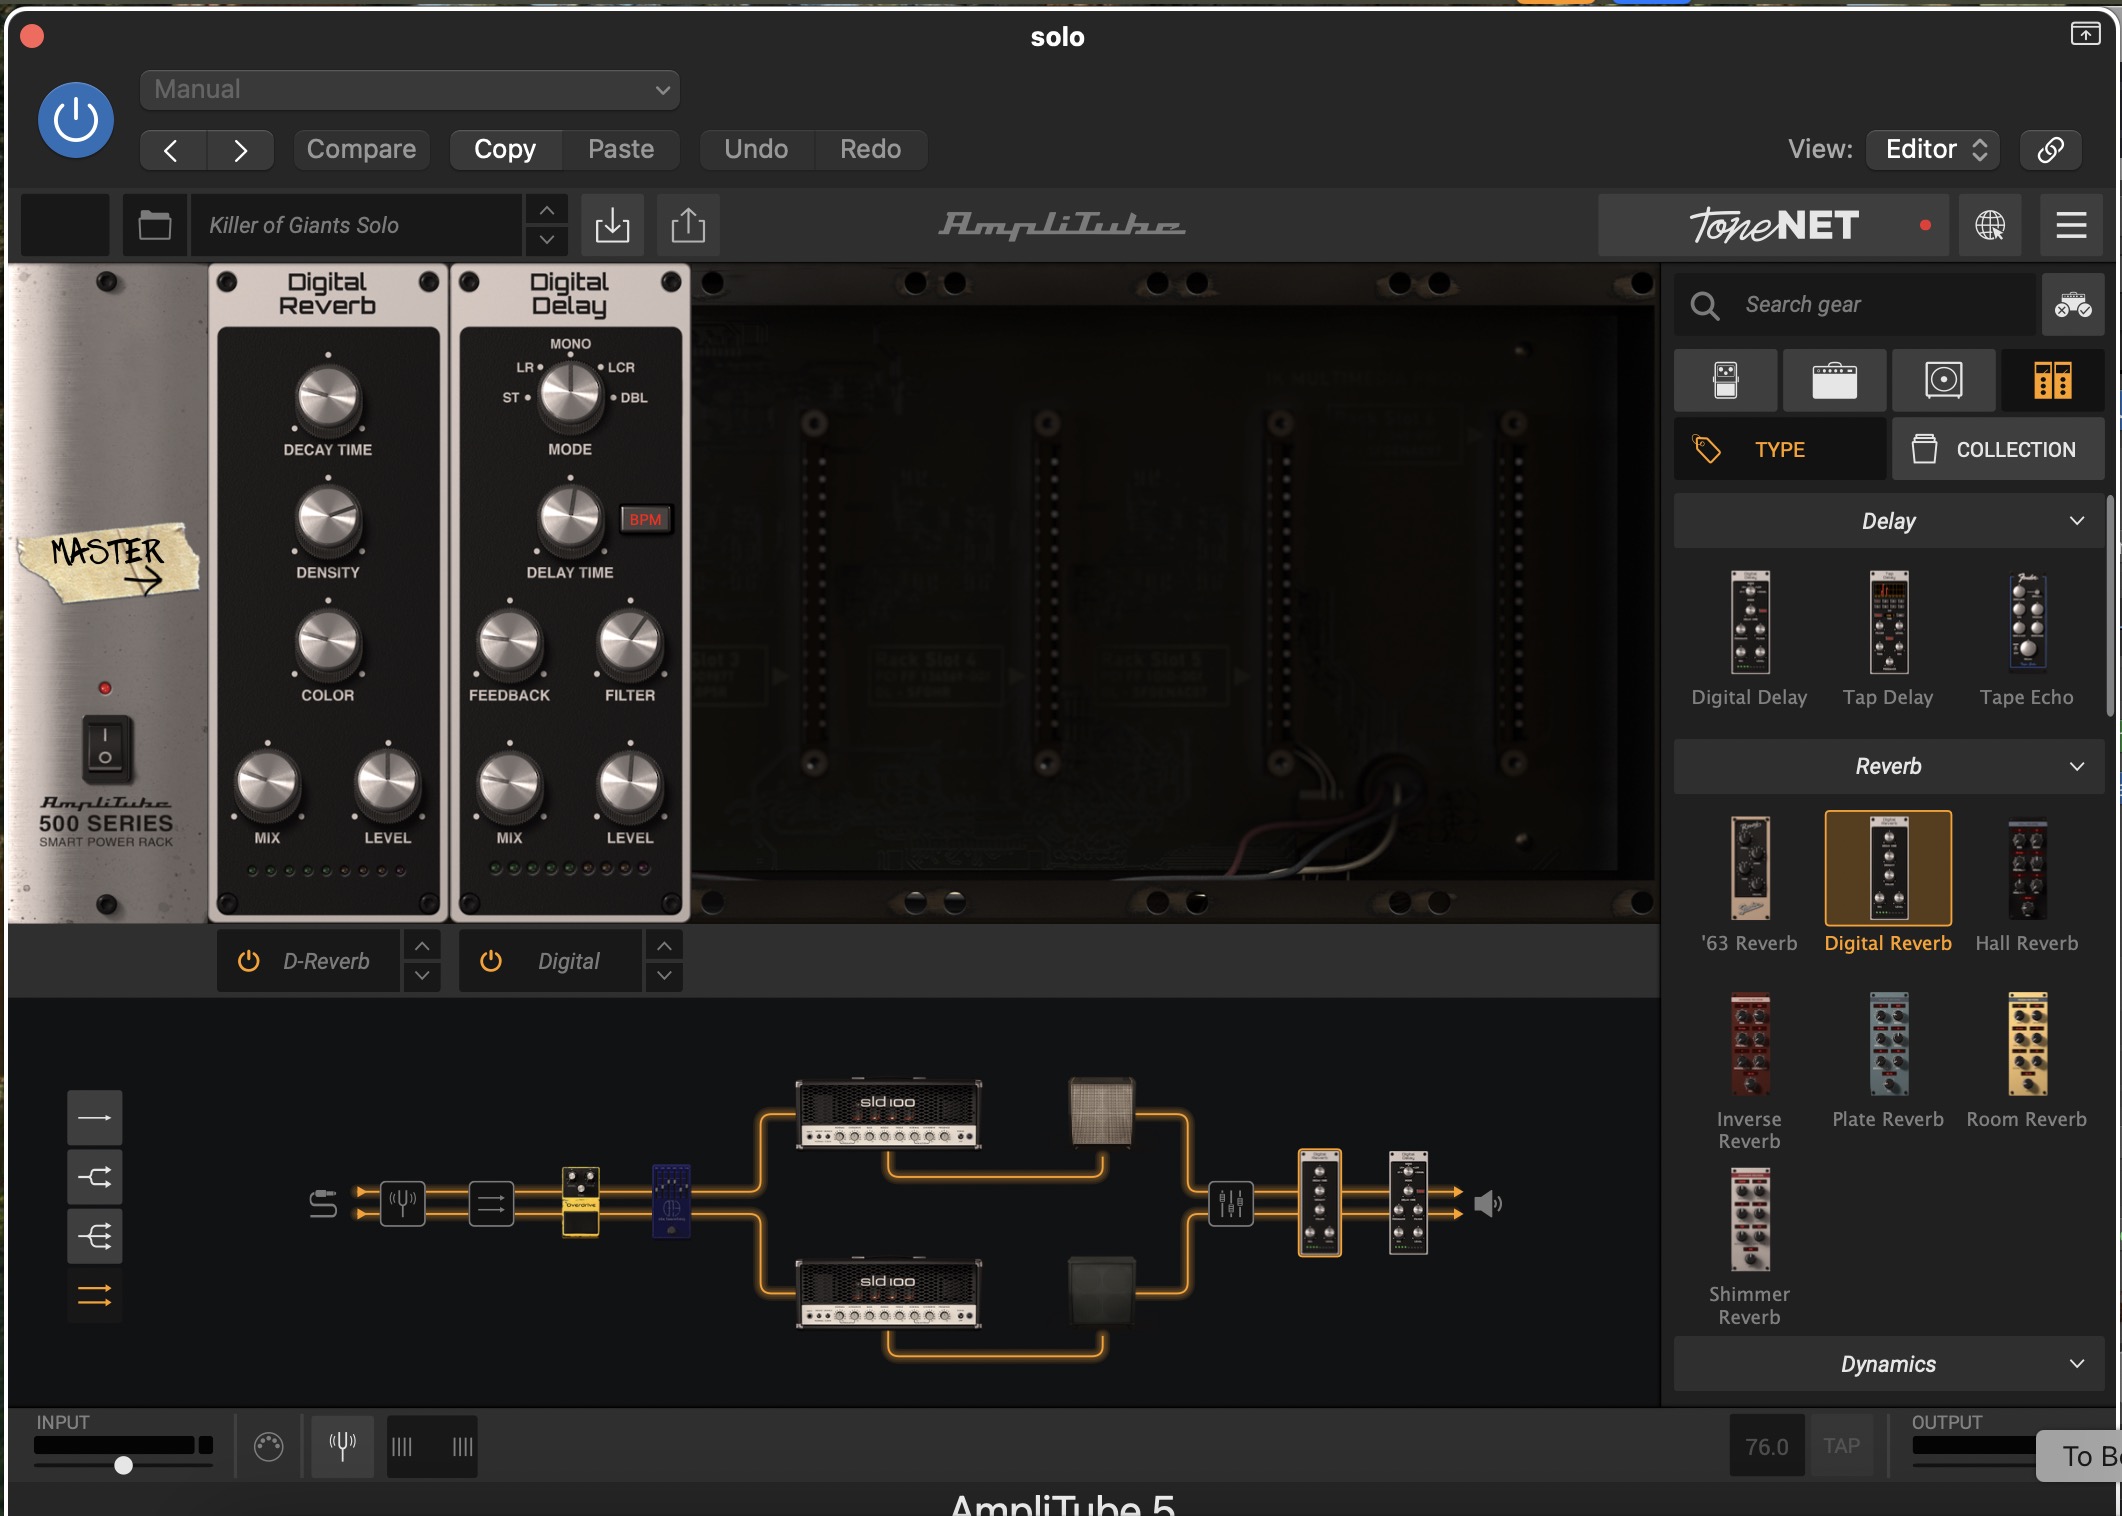Click the Redo button
The image size is (2122, 1516).
(870, 149)
